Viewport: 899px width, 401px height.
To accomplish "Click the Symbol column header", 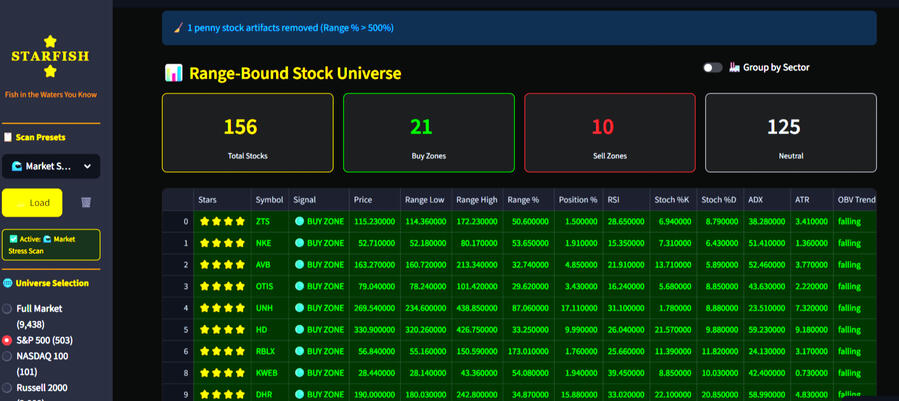I will point(269,200).
